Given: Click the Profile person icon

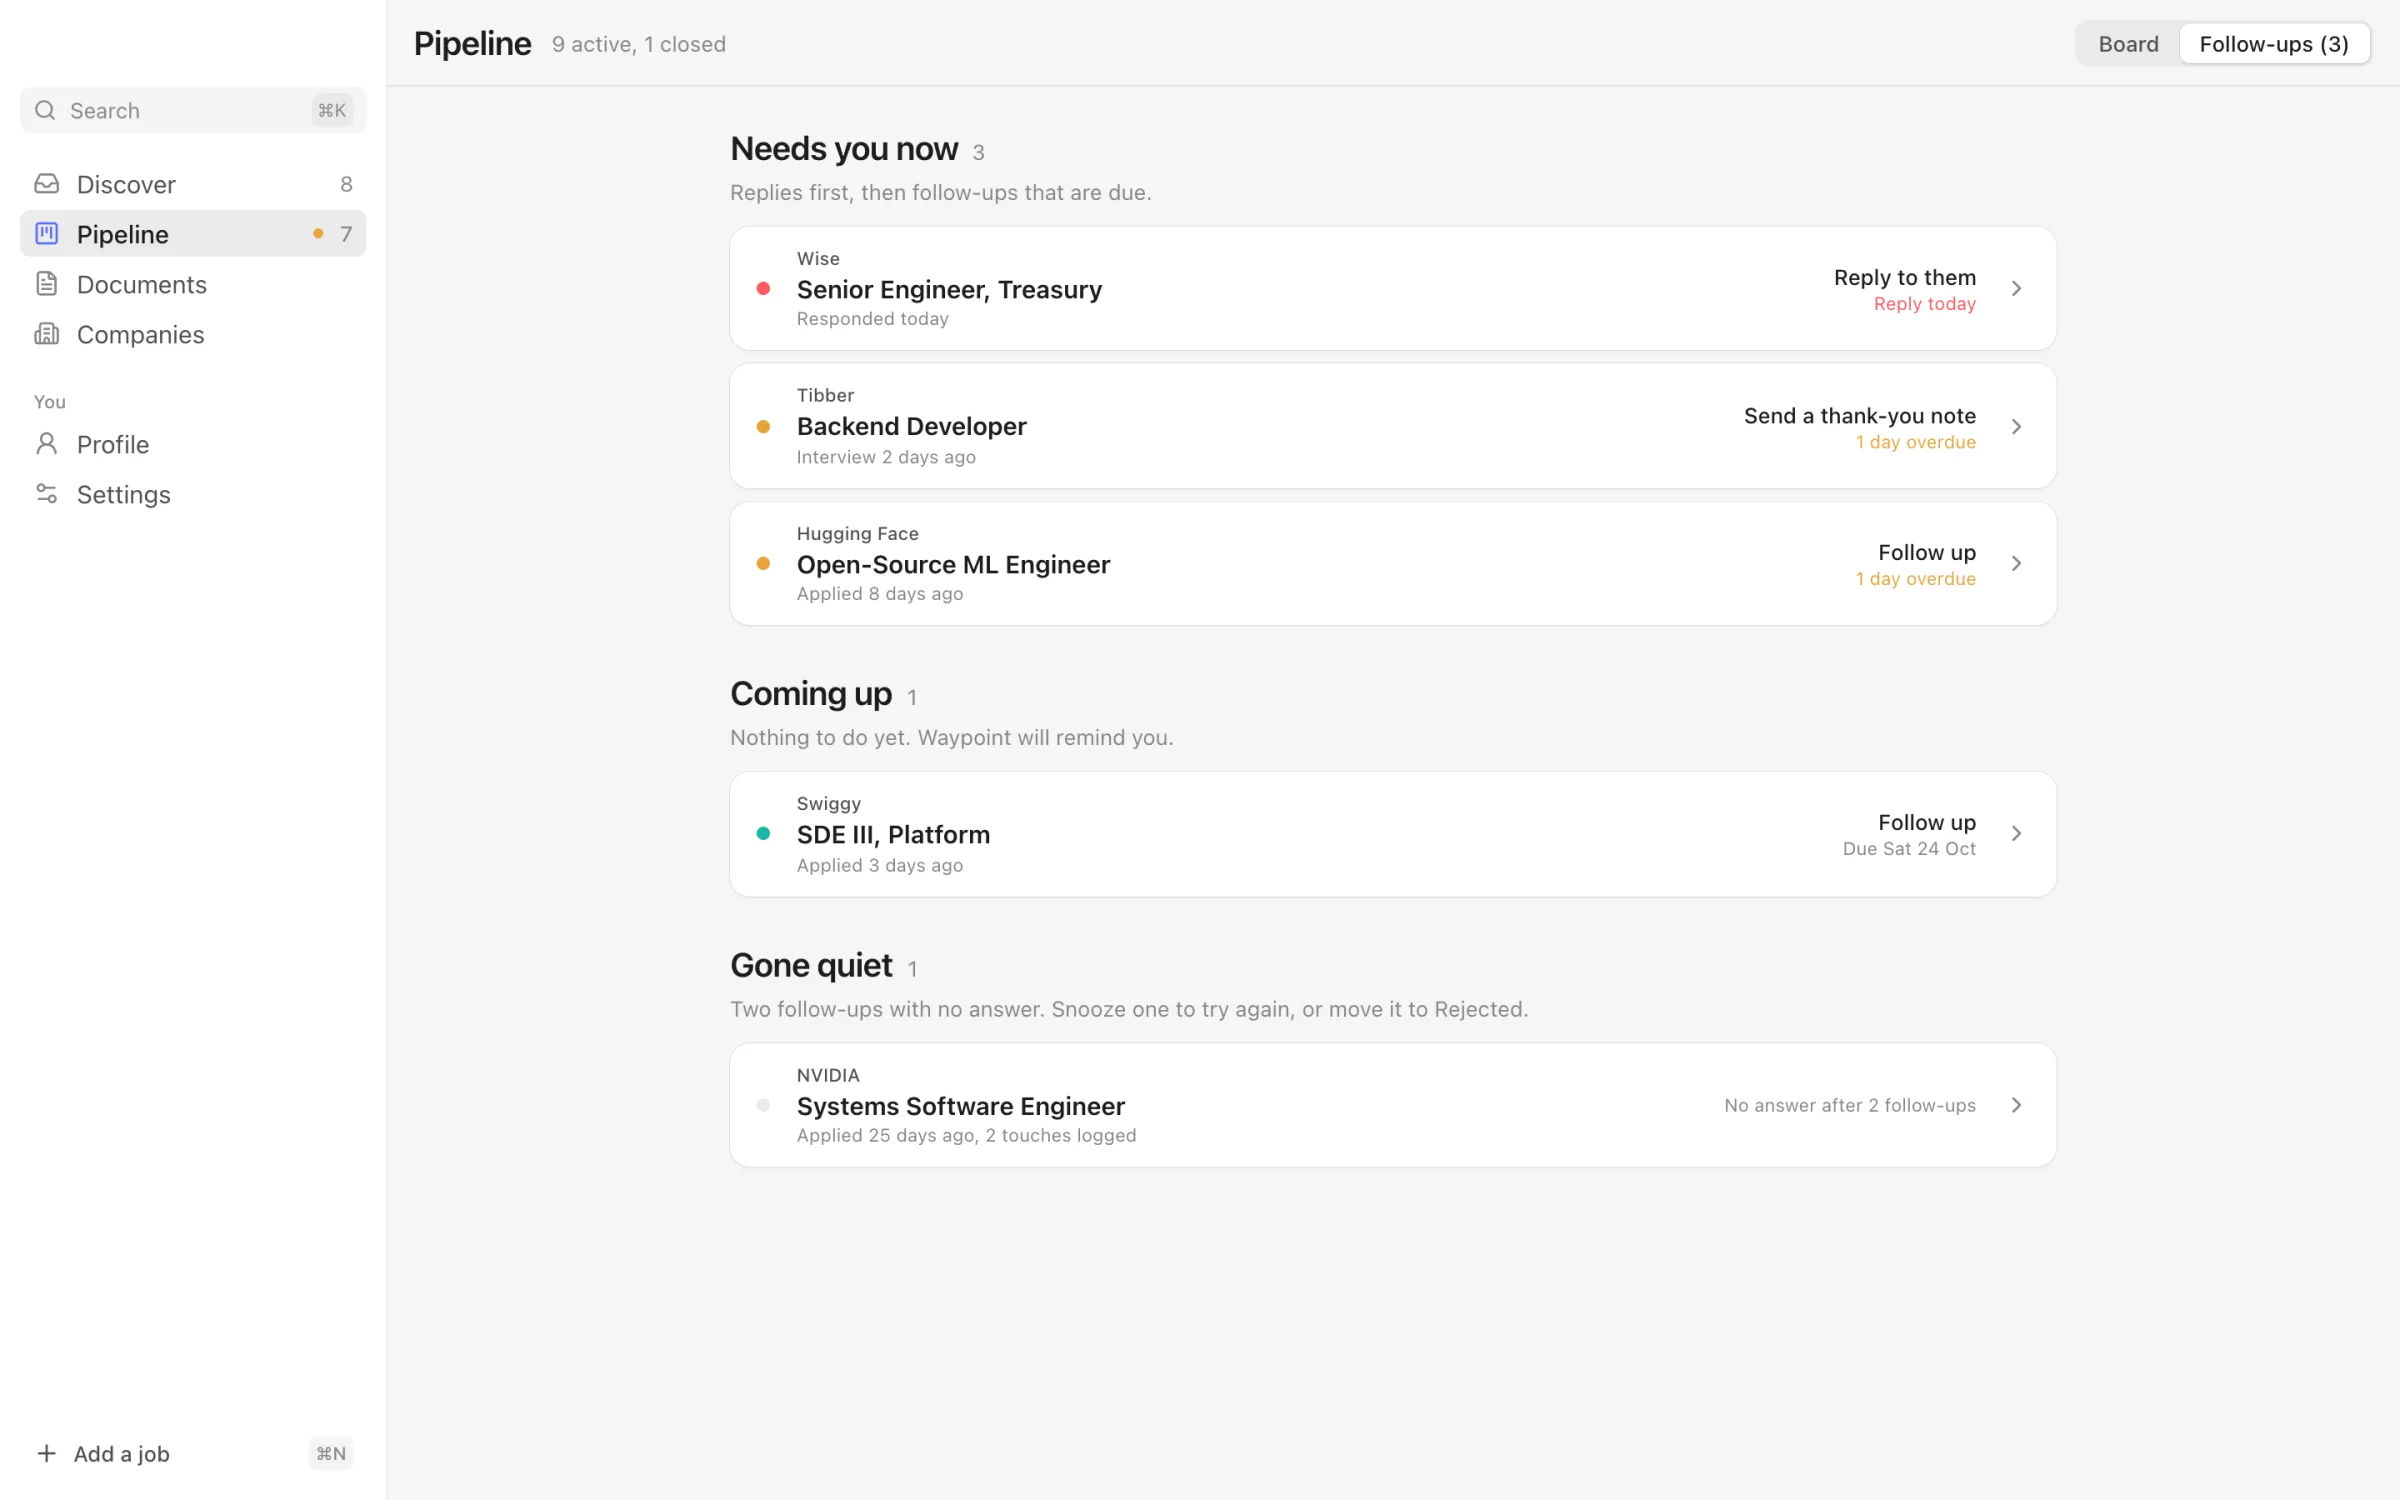Looking at the screenshot, I should coord(46,444).
